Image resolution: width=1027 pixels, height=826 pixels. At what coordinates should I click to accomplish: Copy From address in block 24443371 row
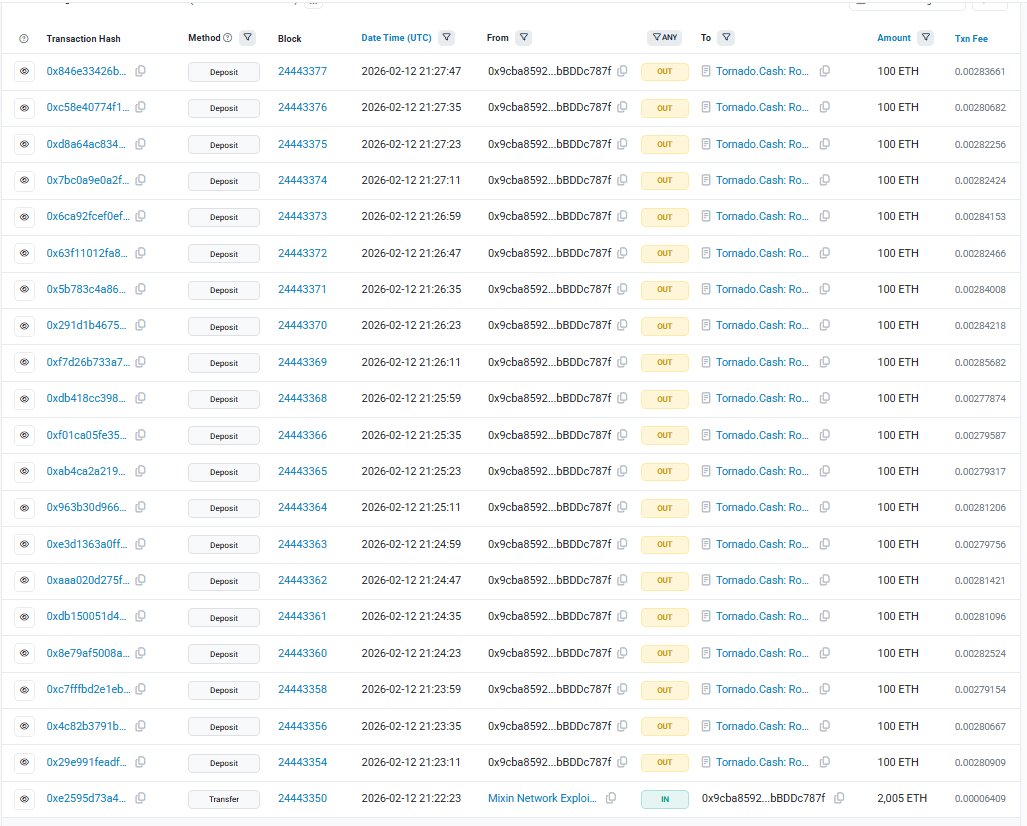click(622, 289)
